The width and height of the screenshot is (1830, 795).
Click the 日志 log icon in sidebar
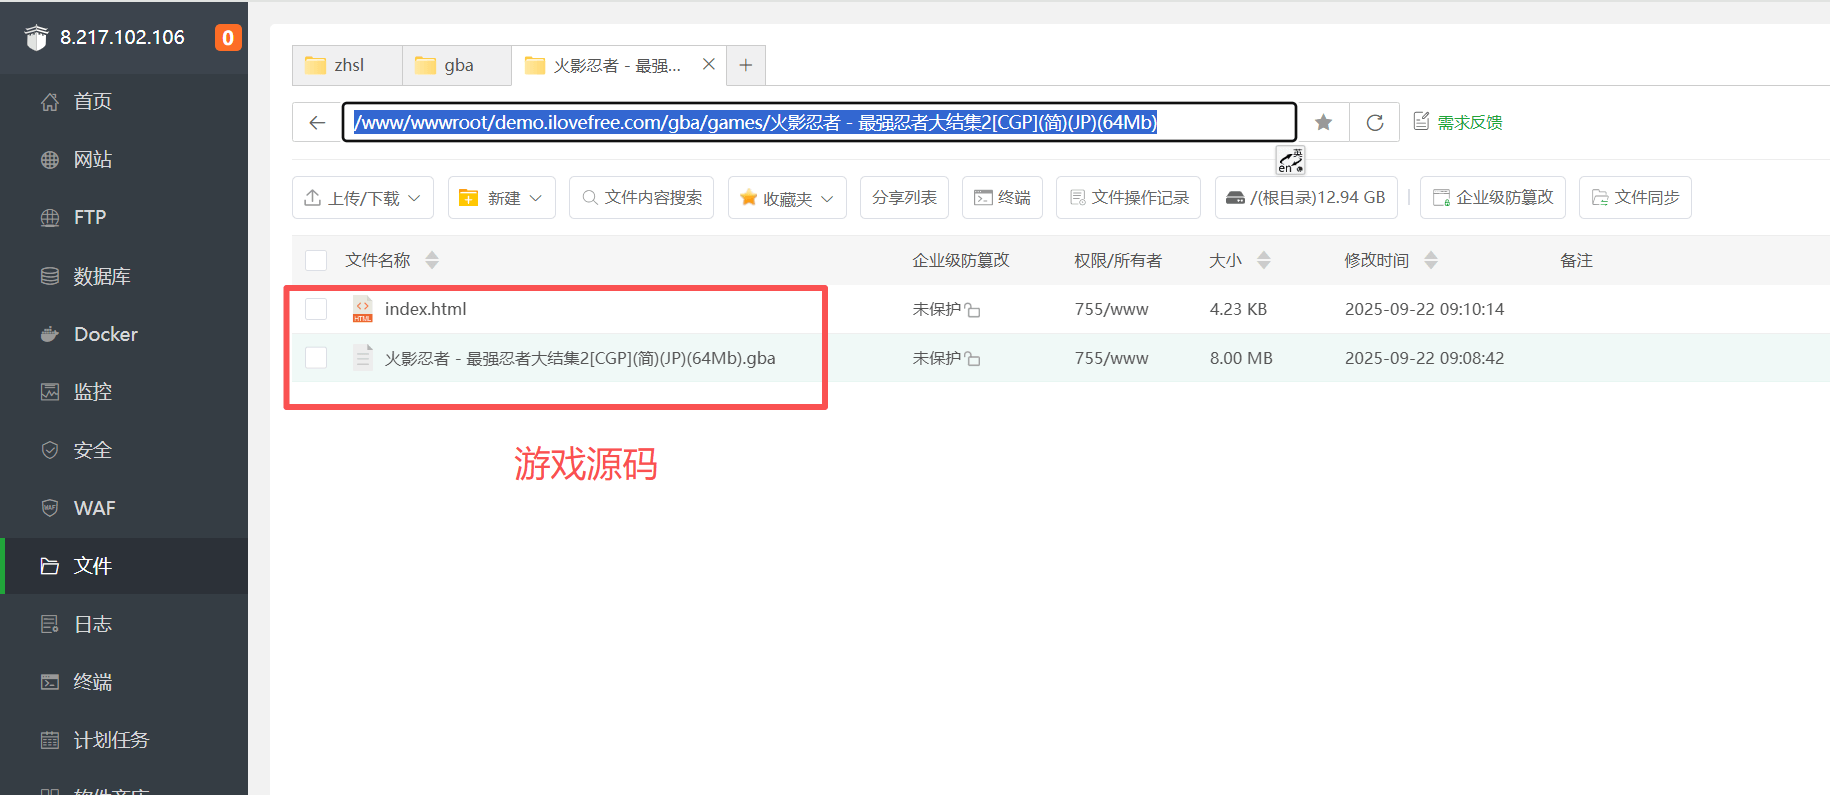[50, 624]
